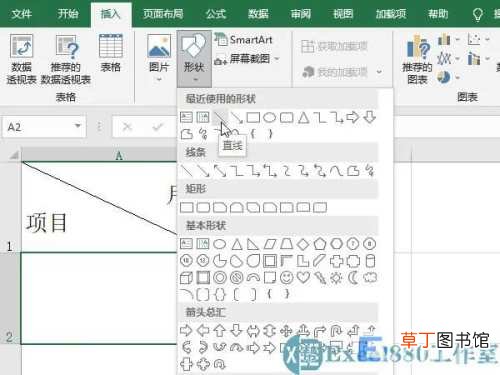
Task: Pick the triangle in recent shapes
Action: [303, 117]
